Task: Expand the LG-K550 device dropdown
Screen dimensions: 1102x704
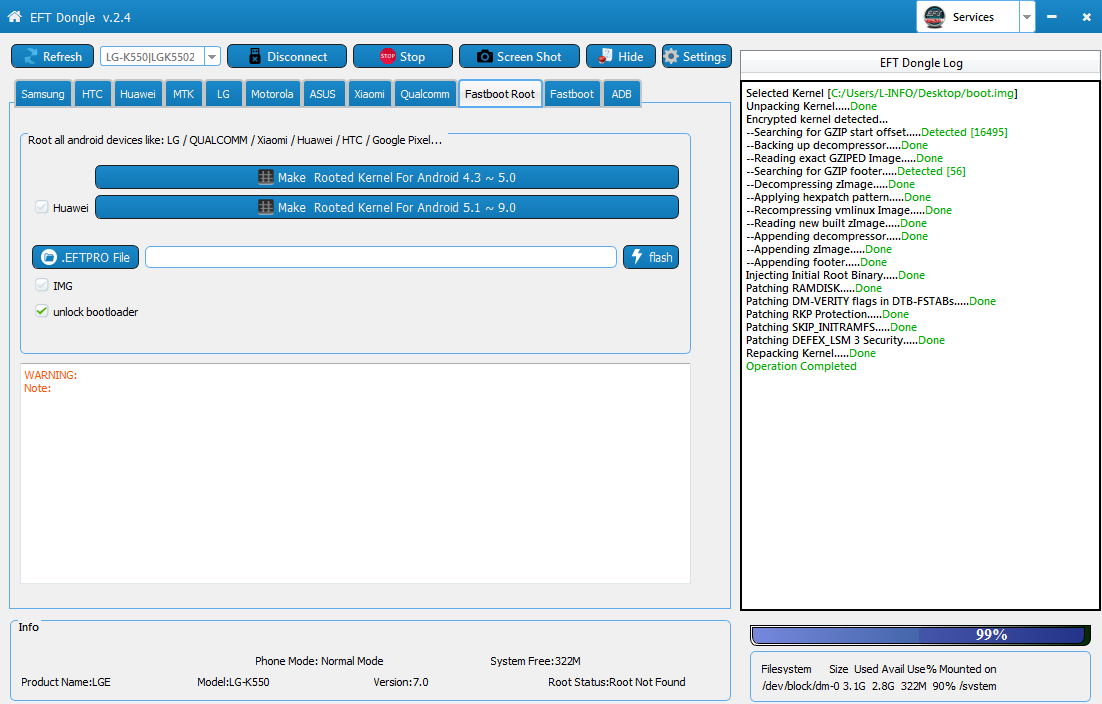Action: (212, 56)
